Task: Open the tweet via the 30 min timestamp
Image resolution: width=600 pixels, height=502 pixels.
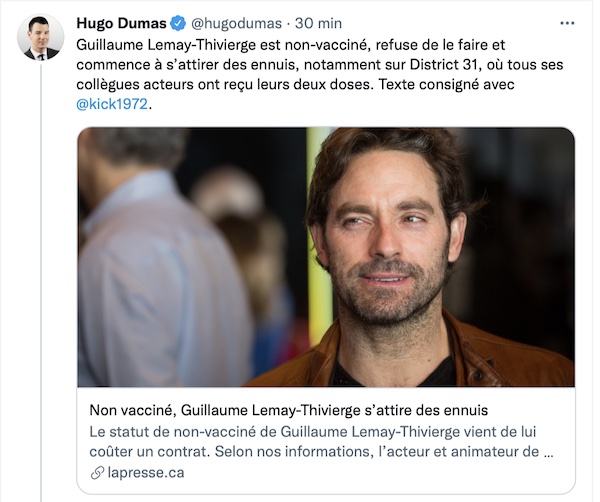Action: tap(318, 23)
